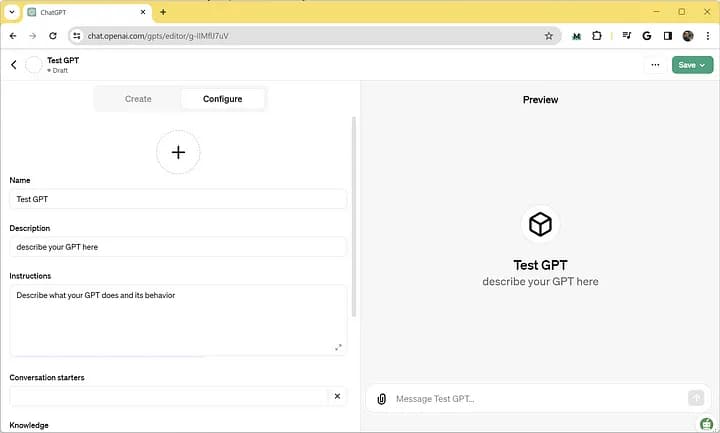The height and width of the screenshot is (433, 720).
Task: Click the Name field containing Test GPT
Action: pyautogui.click(x=178, y=199)
